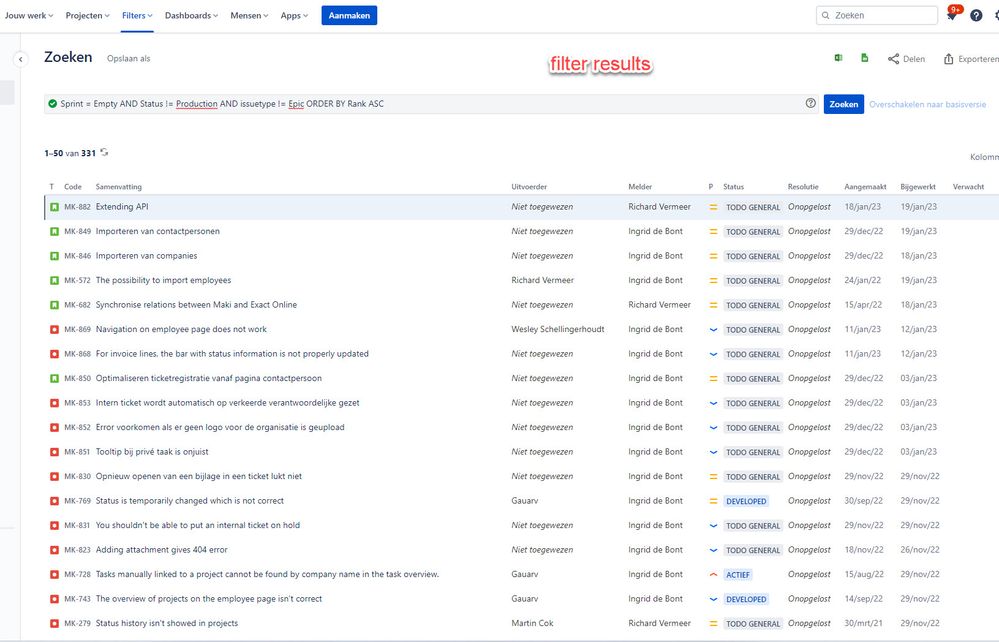This screenshot has width=999, height=642.
Task: Open the Apps menu
Action: point(292,15)
